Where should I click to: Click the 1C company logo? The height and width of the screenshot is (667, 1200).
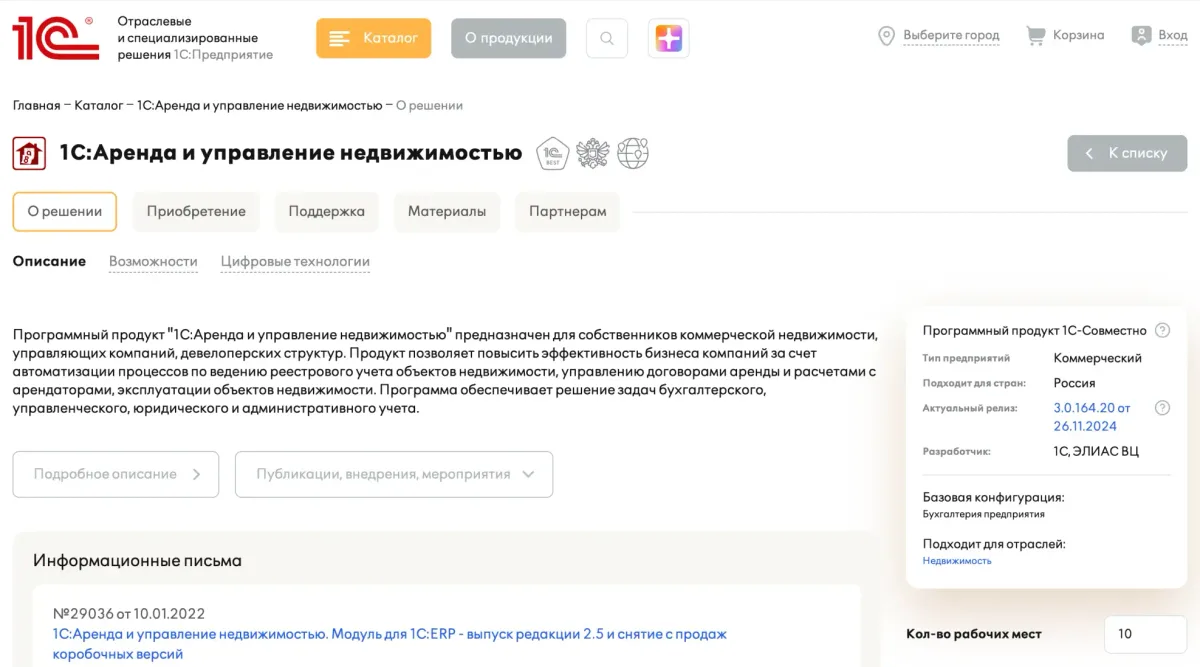click(x=55, y=38)
